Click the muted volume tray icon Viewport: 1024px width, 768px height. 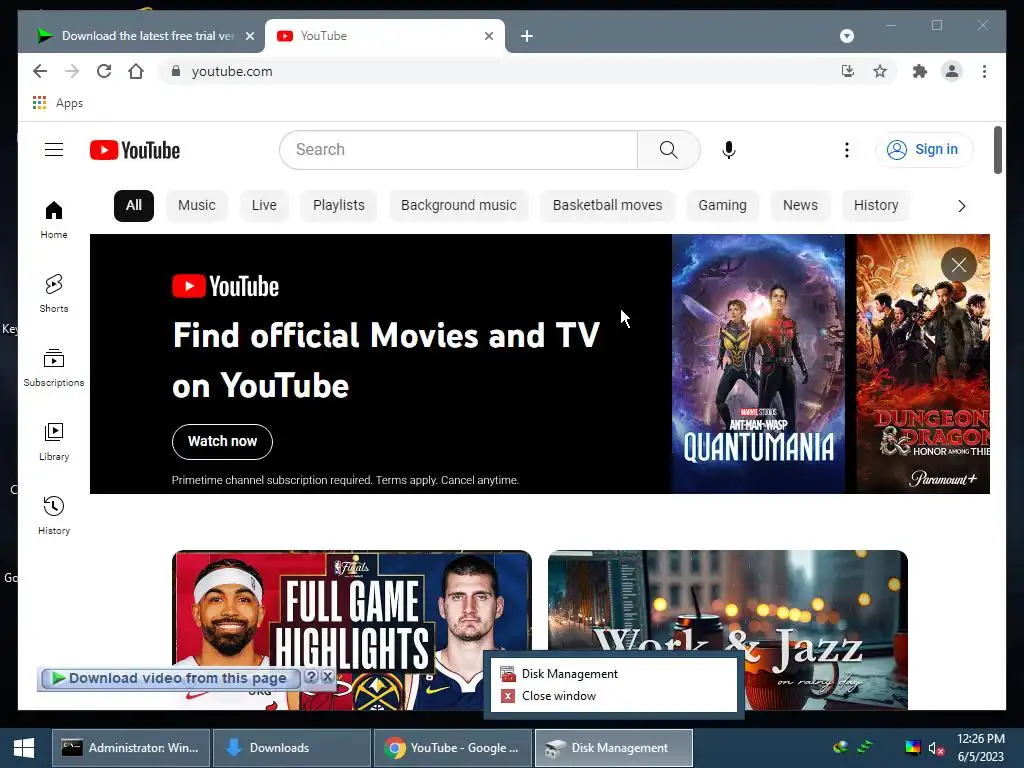tap(936, 748)
